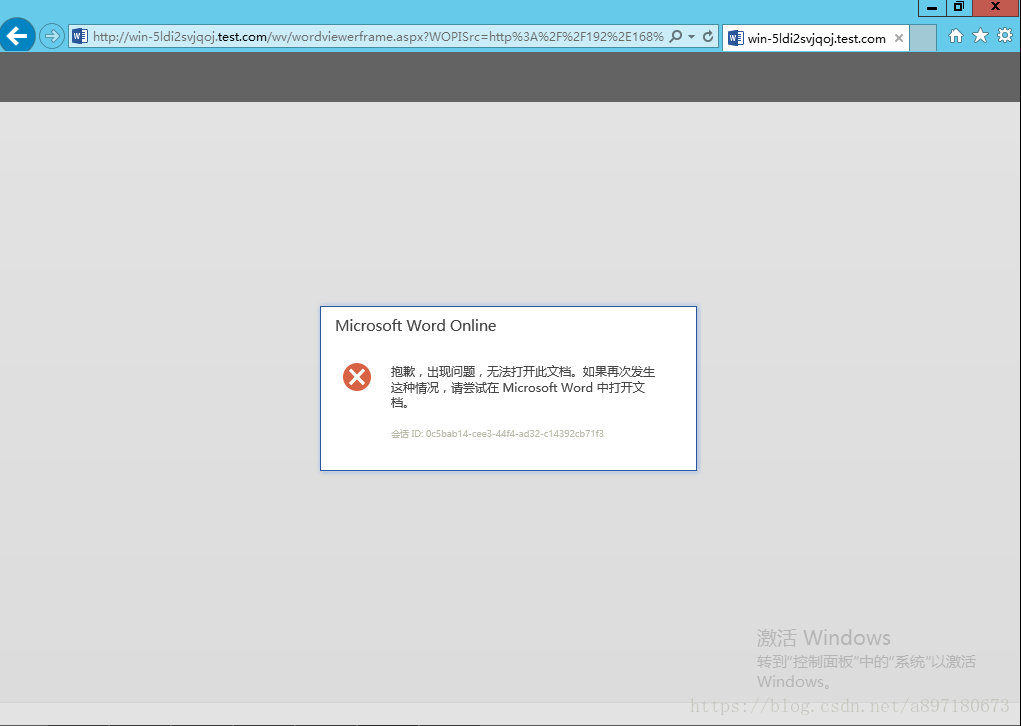The height and width of the screenshot is (726, 1021).
Task: Refresh the page with the reload icon
Action: (708, 36)
